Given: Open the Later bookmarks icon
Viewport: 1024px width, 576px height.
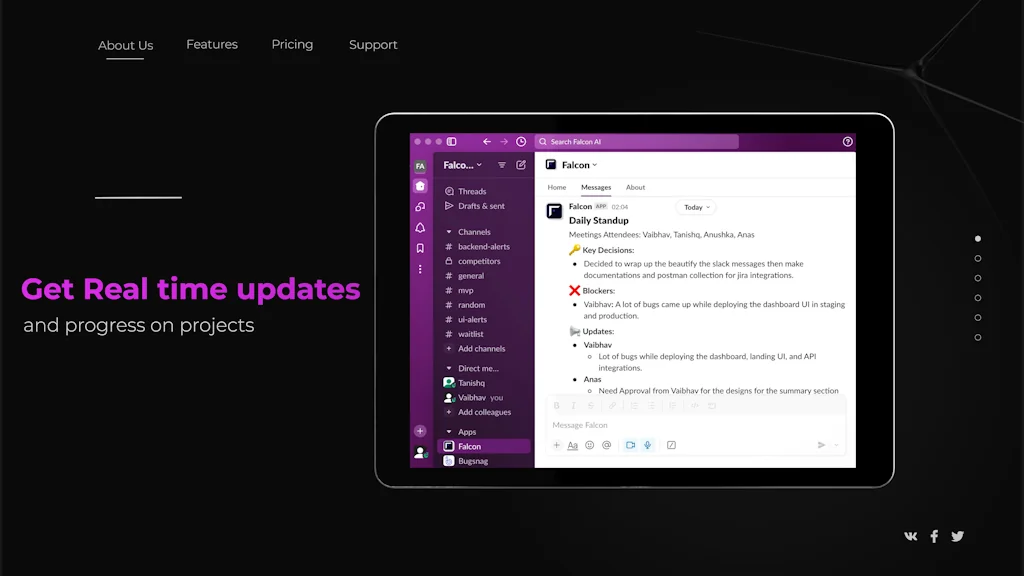Looking at the screenshot, I should point(419,247).
